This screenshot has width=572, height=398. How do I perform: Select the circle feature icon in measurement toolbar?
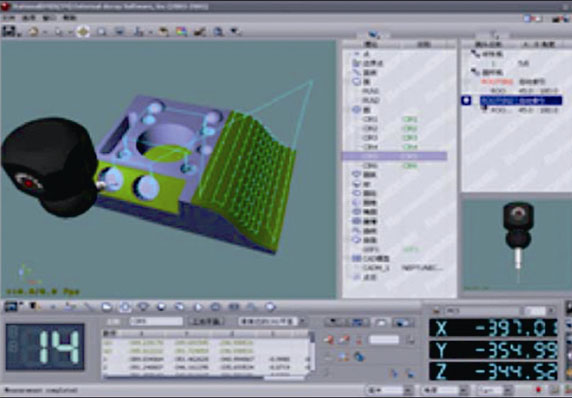click(x=124, y=307)
